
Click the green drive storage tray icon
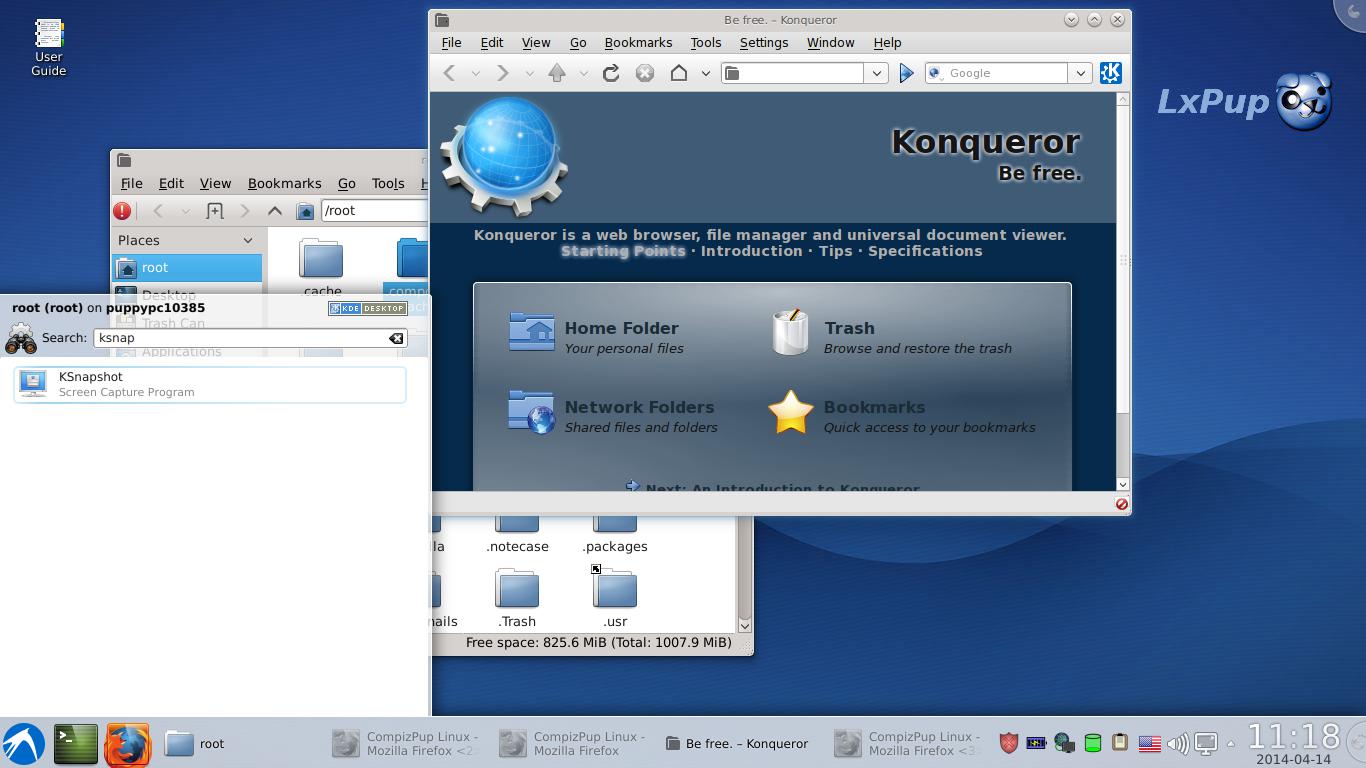(1093, 743)
